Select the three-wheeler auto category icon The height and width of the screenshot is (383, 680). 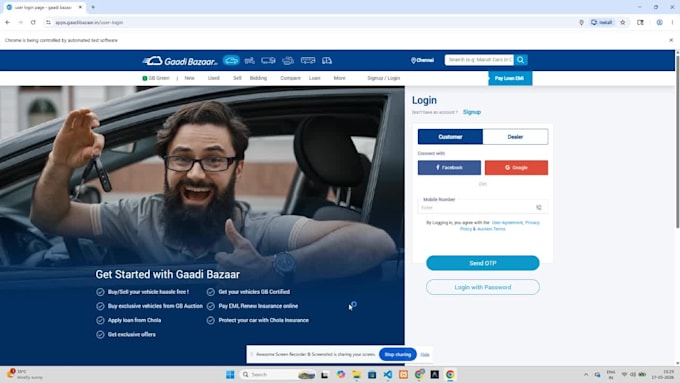tap(288, 61)
